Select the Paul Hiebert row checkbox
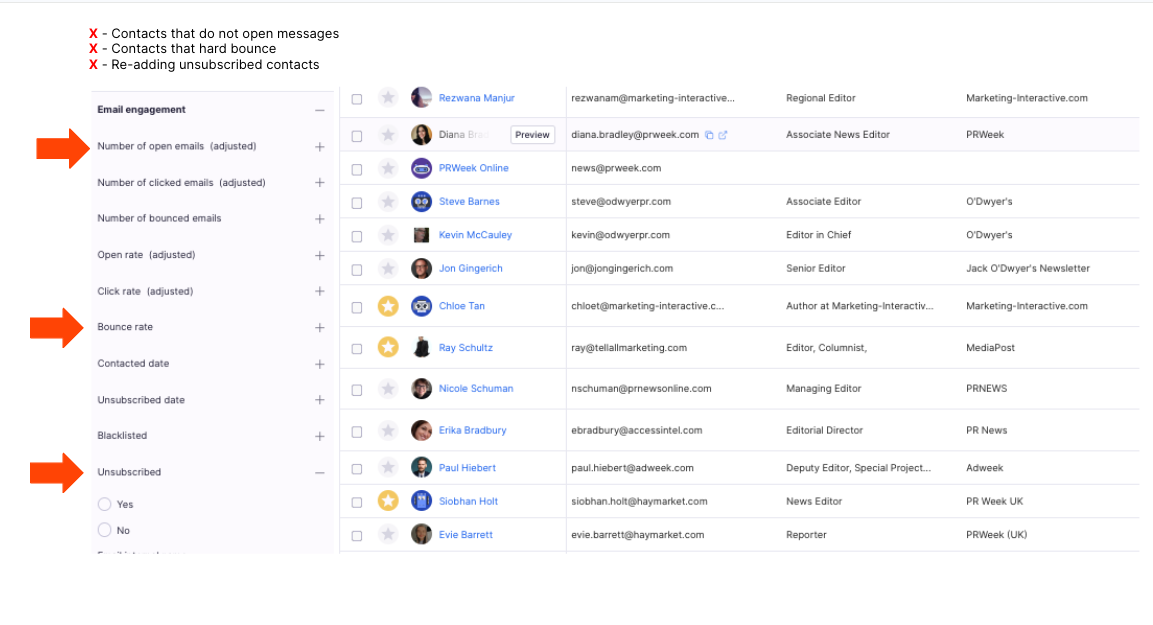1153x625 pixels. coord(357,469)
